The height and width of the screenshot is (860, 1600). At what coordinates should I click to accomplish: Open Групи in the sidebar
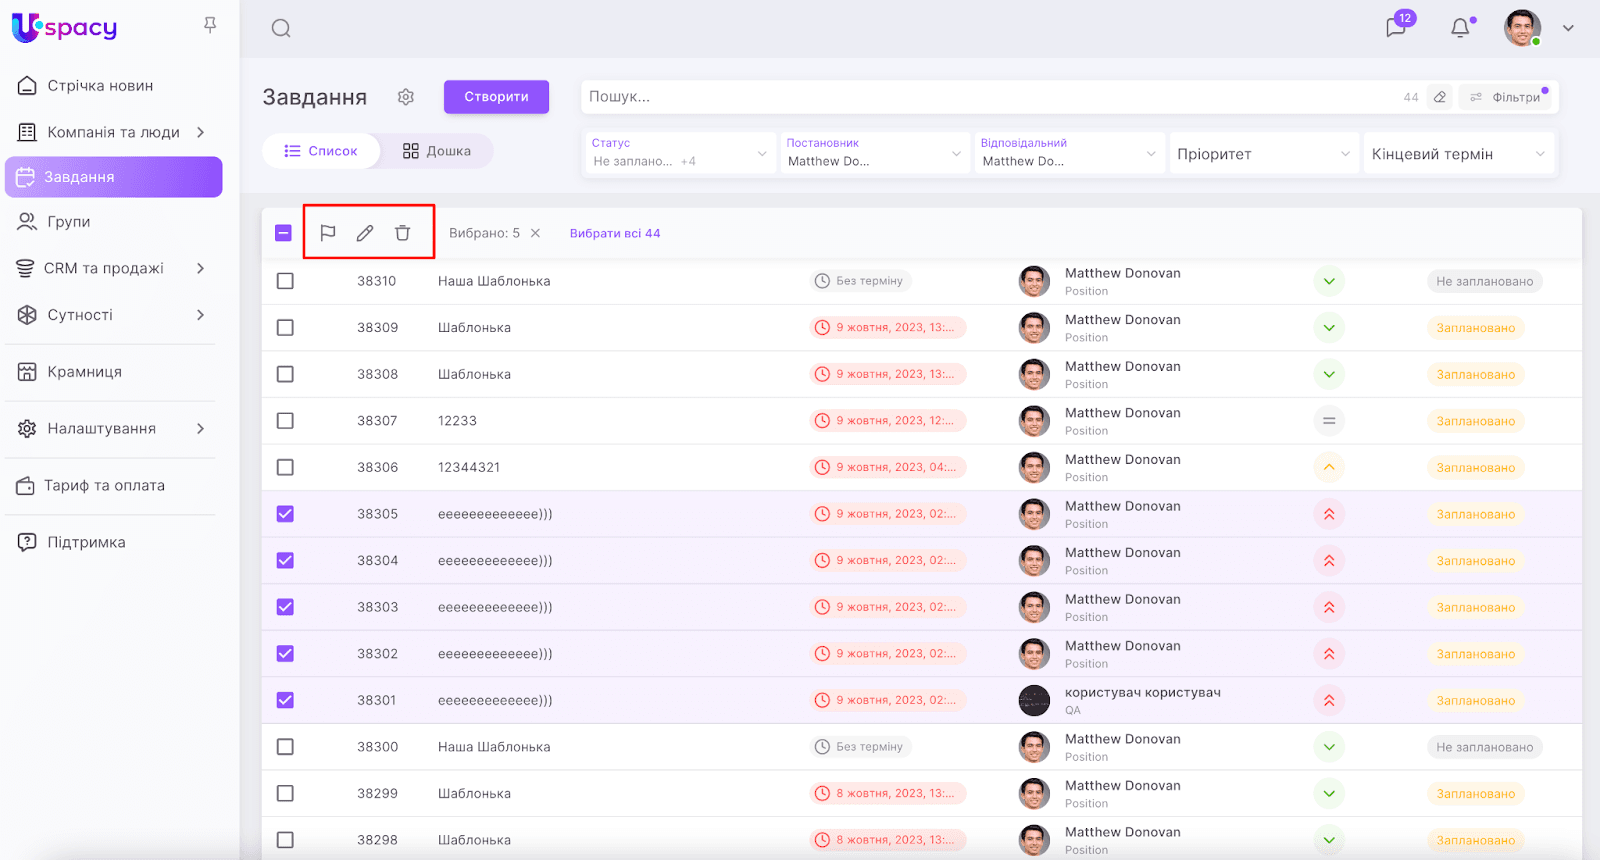coord(68,222)
